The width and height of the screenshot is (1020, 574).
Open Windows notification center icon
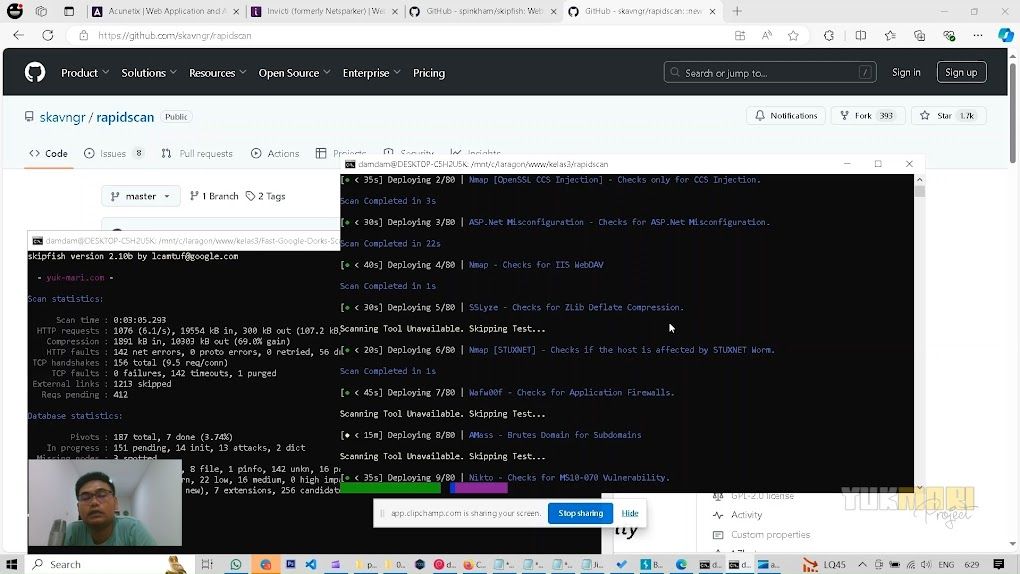click(999, 564)
